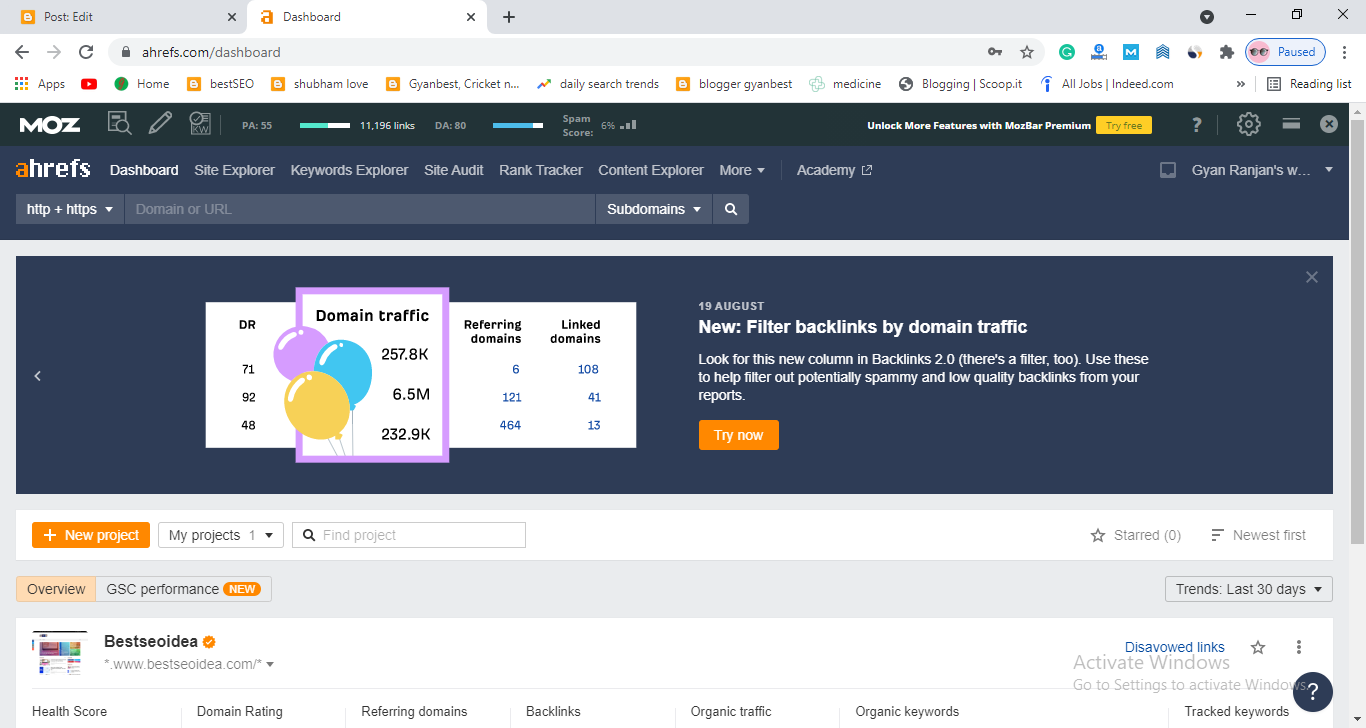The height and width of the screenshot is (728, 1366).
Task: Show more bookmarks chevron
Action: click(1241, 84)
